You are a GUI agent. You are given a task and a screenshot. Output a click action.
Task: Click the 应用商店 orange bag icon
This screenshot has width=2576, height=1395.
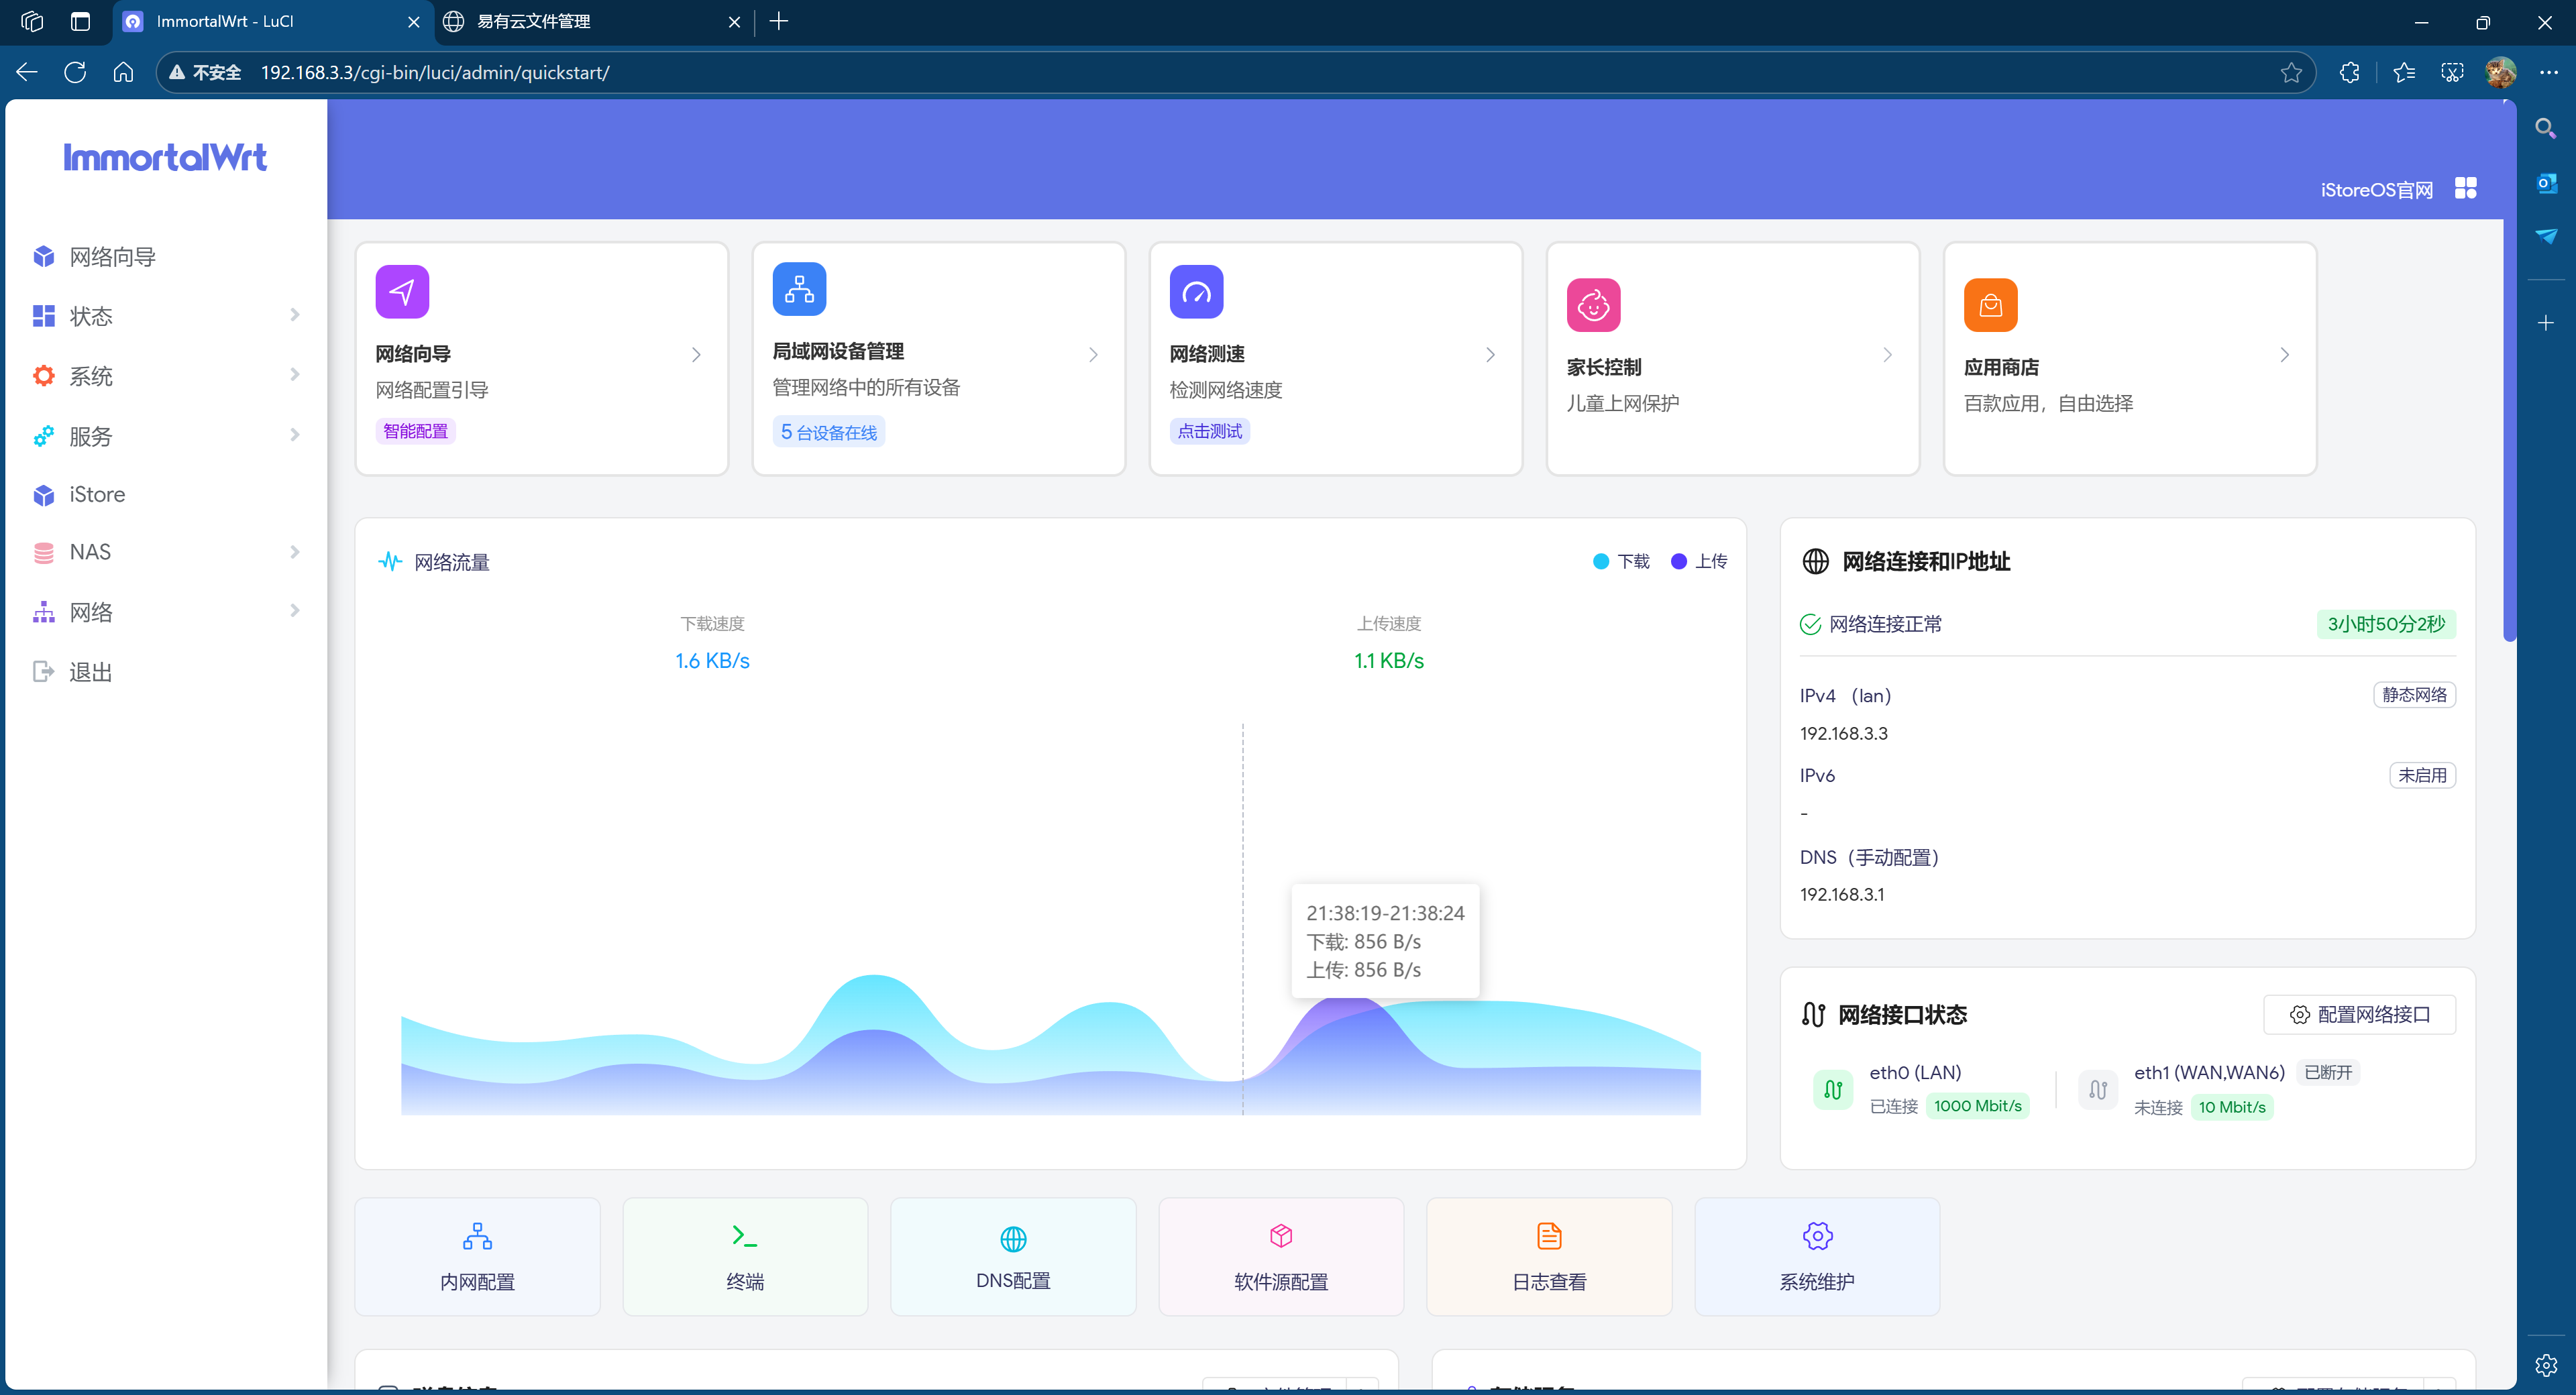coord(1990,305)
